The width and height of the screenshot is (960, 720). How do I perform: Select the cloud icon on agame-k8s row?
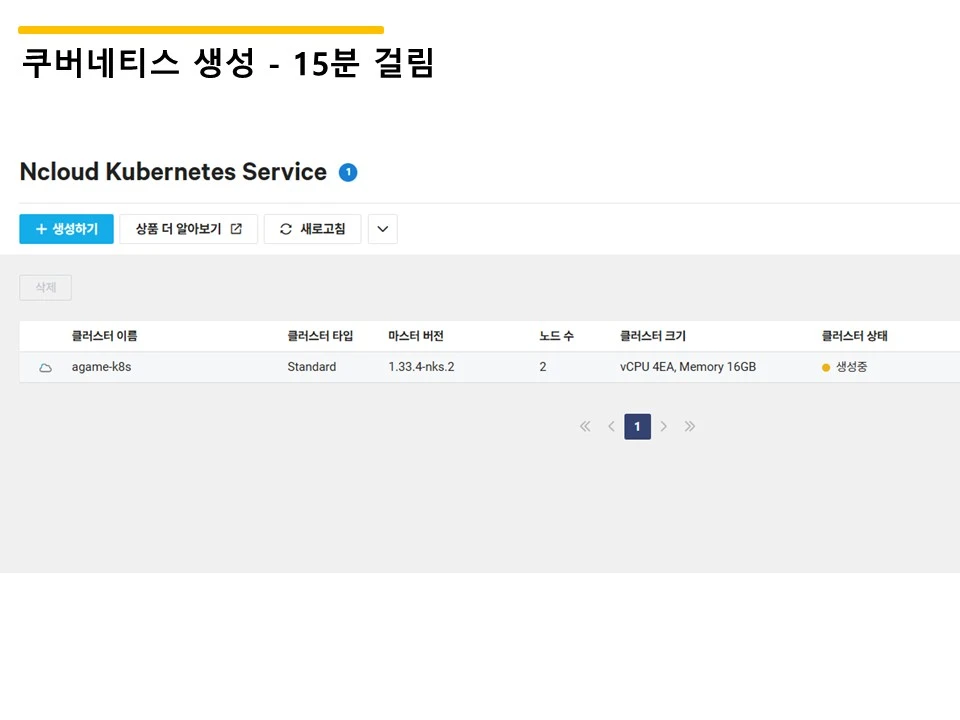45,367
